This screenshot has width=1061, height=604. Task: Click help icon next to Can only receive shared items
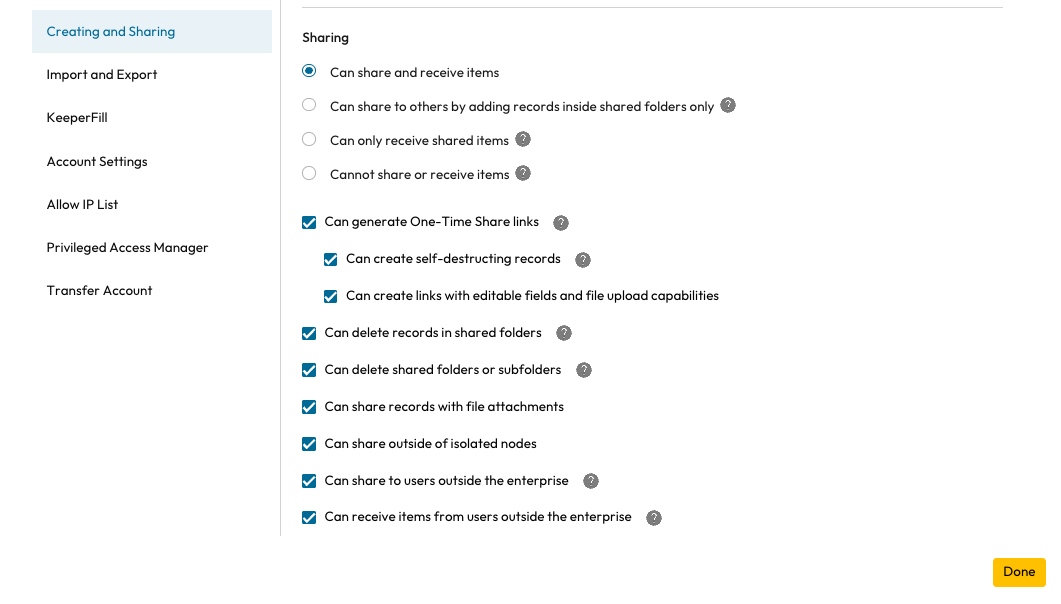[x=523, y=139]
